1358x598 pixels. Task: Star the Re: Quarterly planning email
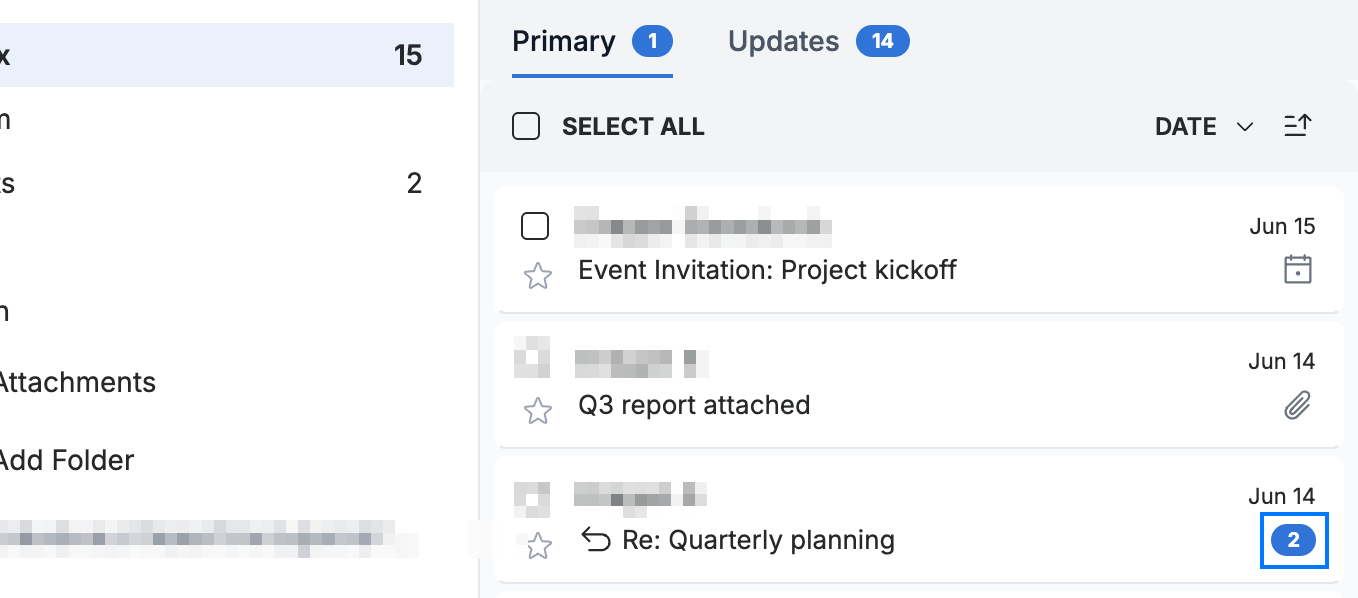538,545
